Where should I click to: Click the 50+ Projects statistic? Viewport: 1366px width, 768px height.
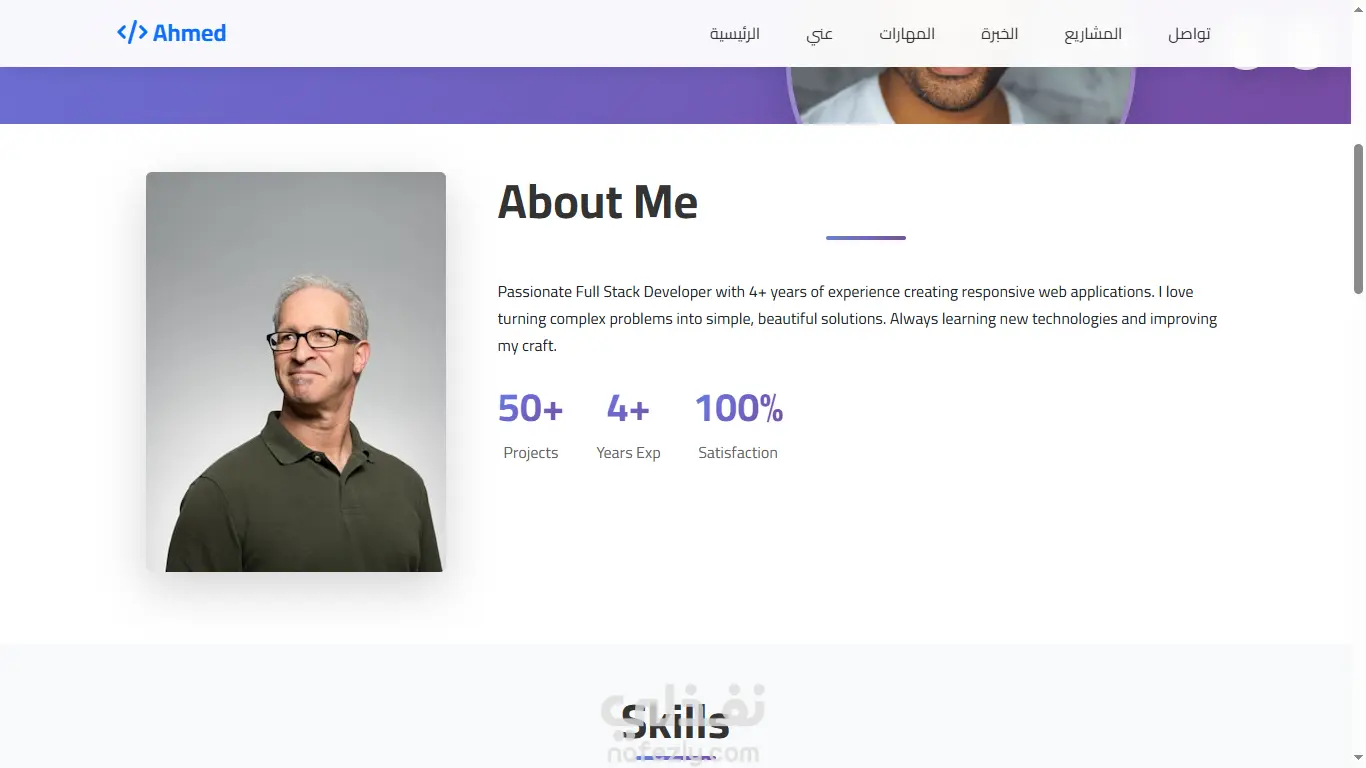tap(531, 425)
